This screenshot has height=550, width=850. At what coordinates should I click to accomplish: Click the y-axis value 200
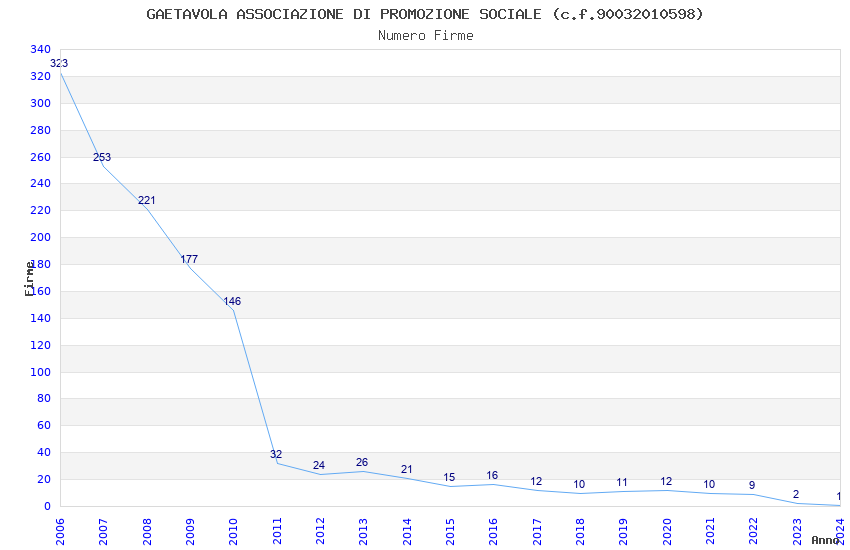pos(41,237)
